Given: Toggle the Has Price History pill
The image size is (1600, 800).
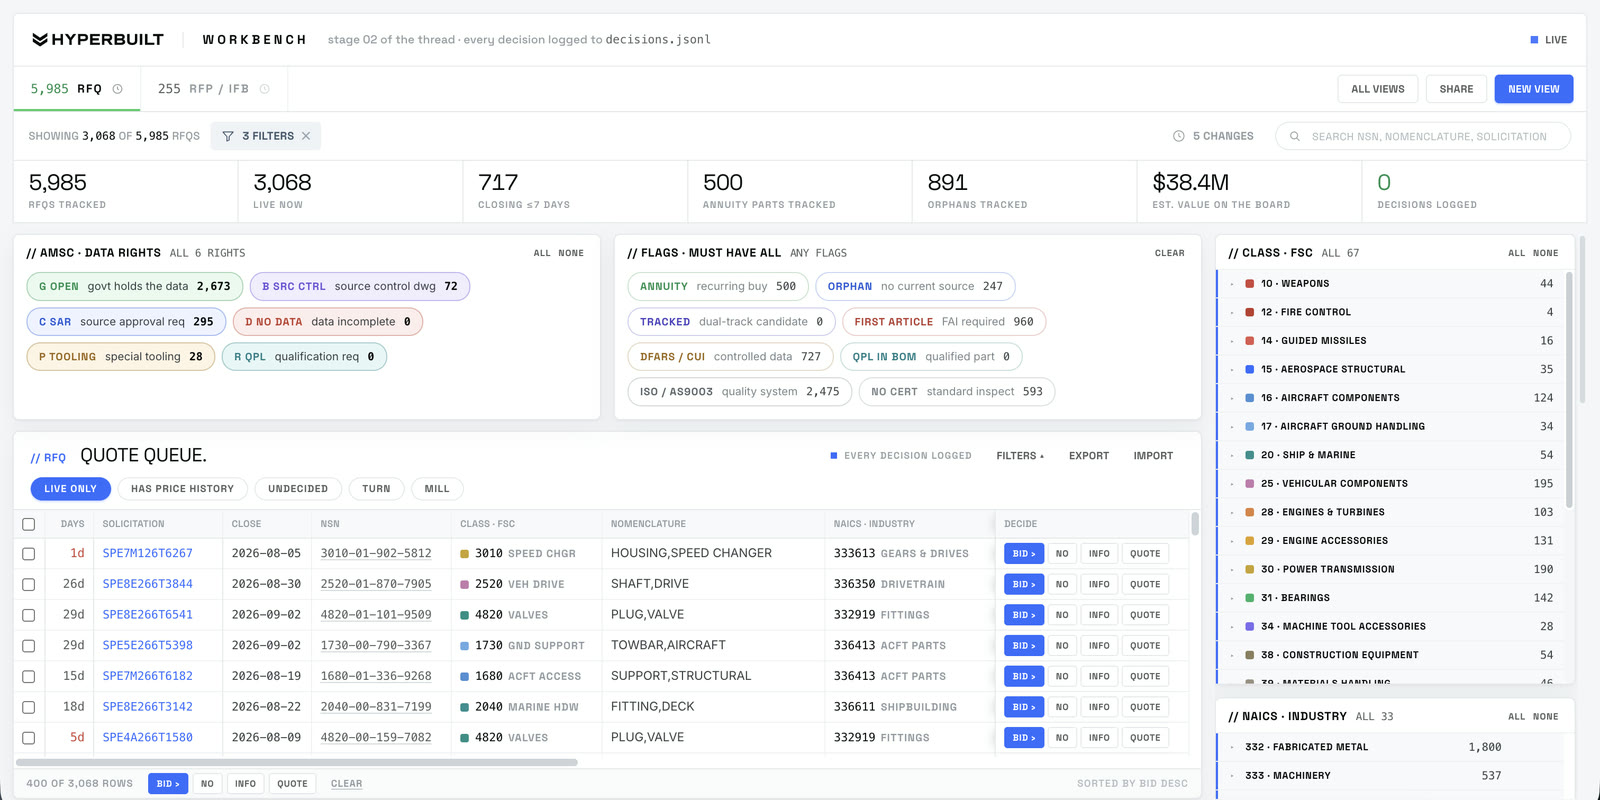Looking at the screenshot, I should click(182, 489).
